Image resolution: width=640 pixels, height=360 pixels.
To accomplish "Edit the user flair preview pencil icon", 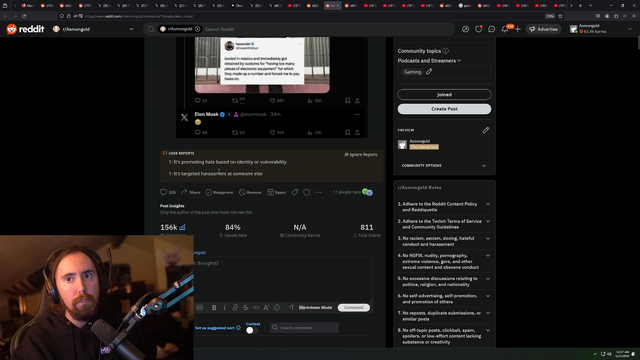I will (x=486, y=130).
